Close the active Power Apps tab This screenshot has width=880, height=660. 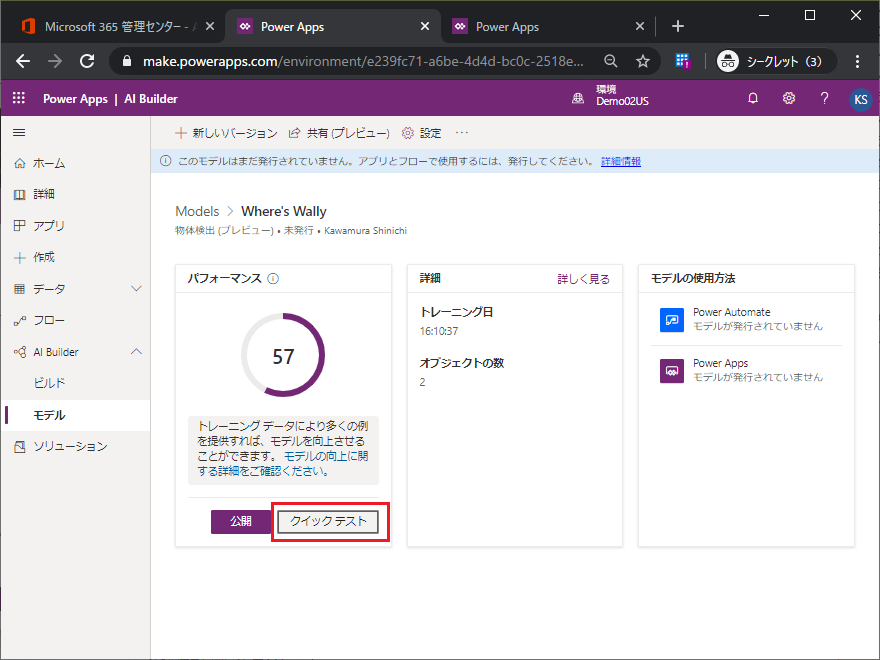425,26
